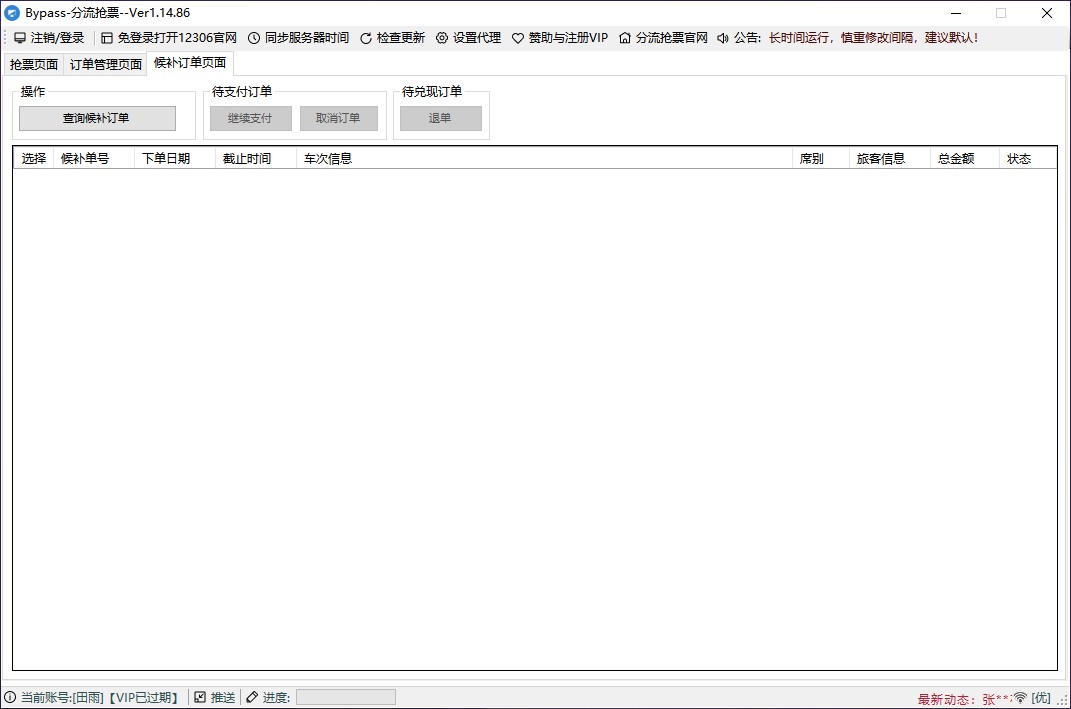Screen dimensions: 1071x709
Task: Click the 总金额 column header
Action: coord(964,158)
